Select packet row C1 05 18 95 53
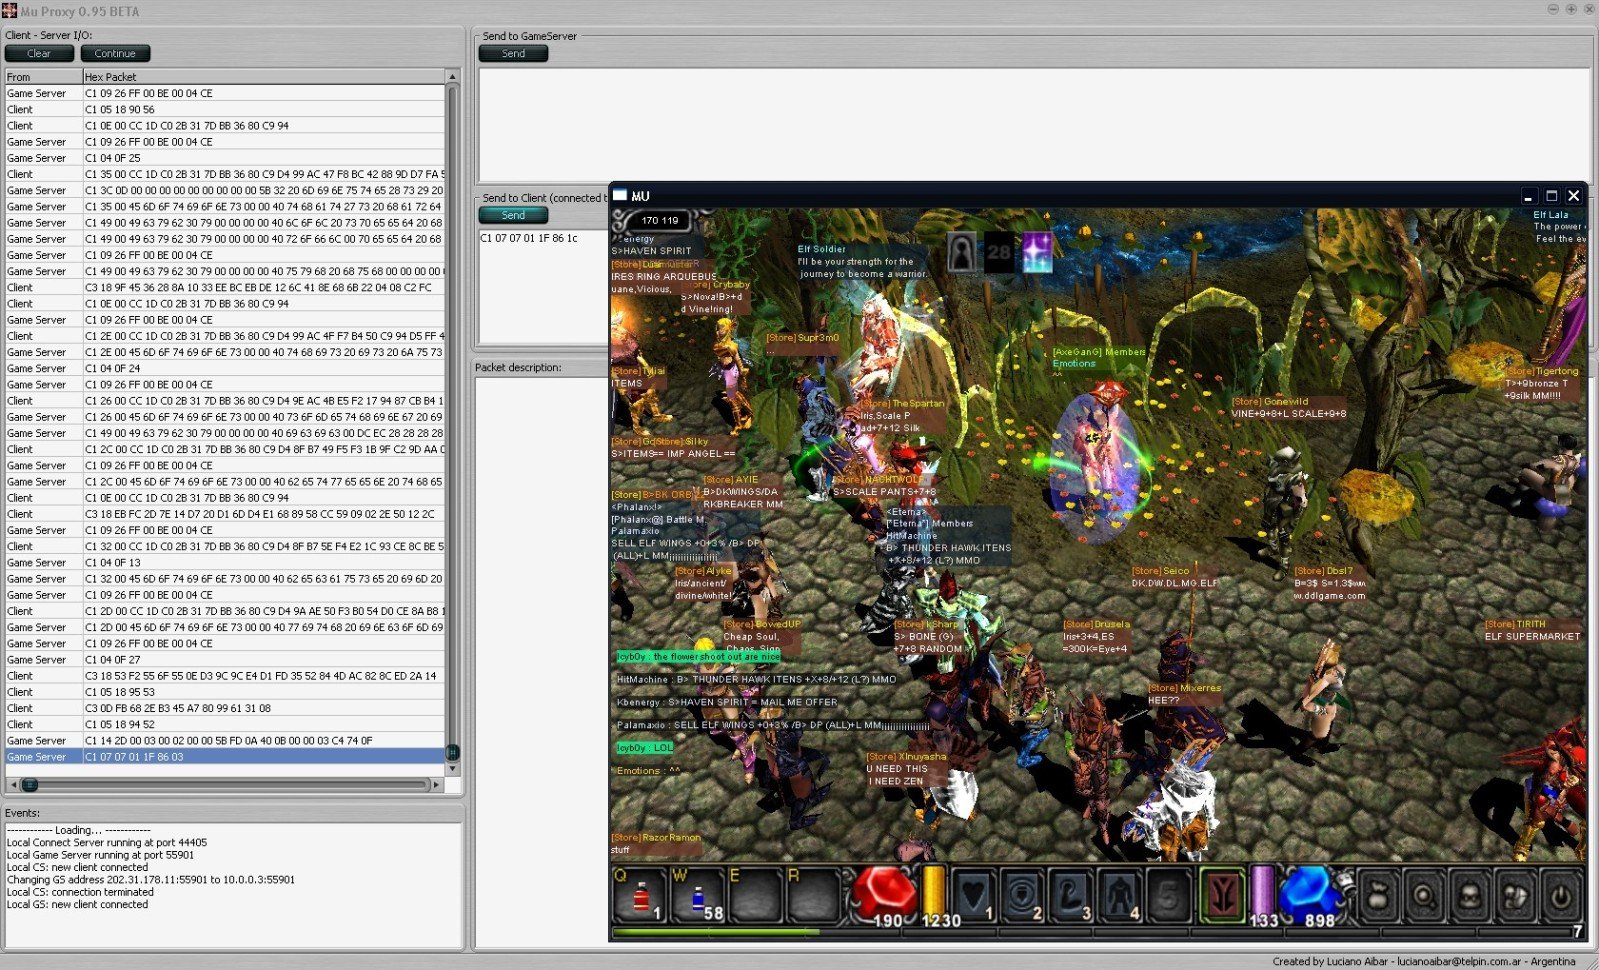The width and height of the screenshot is (1599, 970). click(x=225, y=692)
